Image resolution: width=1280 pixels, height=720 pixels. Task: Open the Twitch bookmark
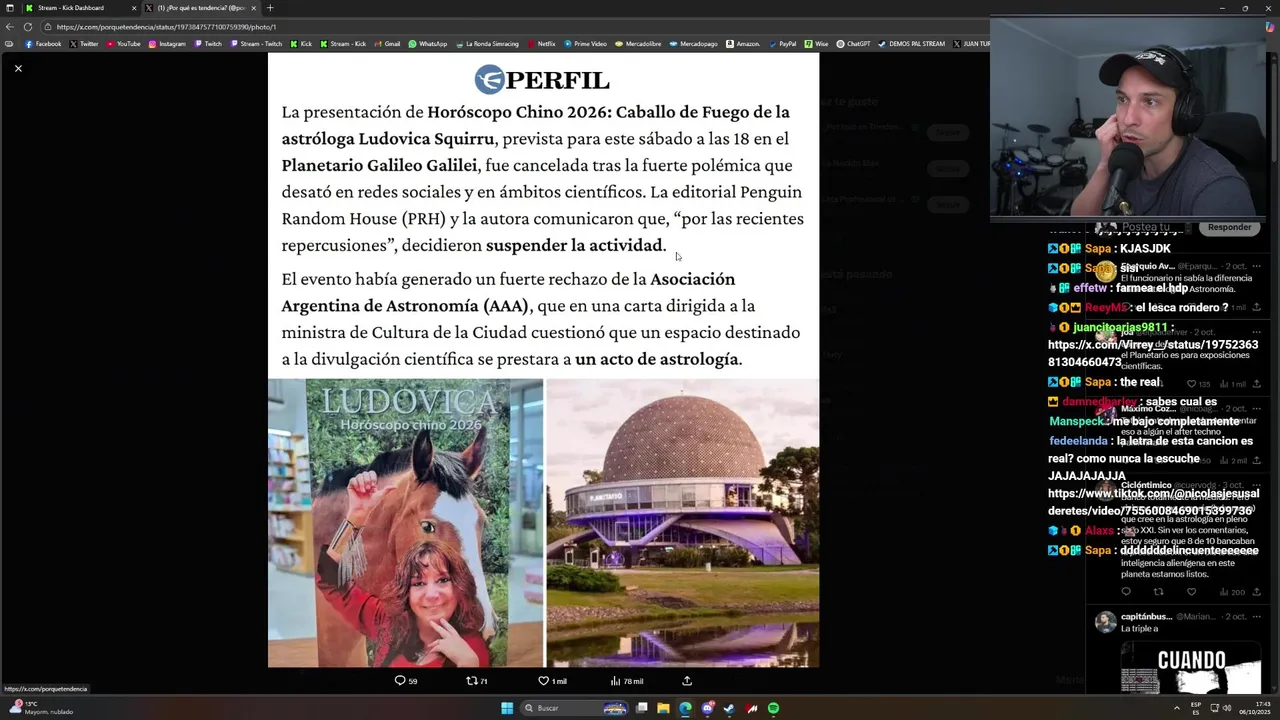pyautogui.click(x=208, y=44)
